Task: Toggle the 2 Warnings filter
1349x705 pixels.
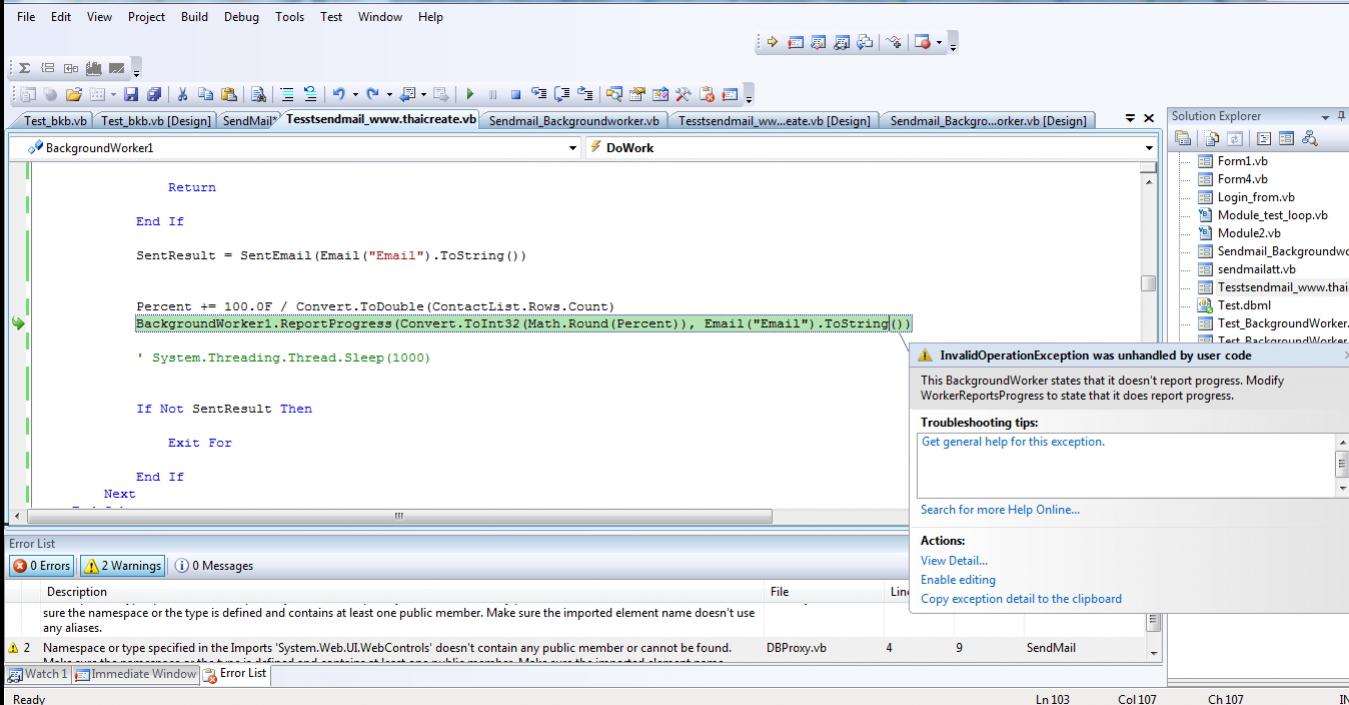Action: [x=122, y=566]
